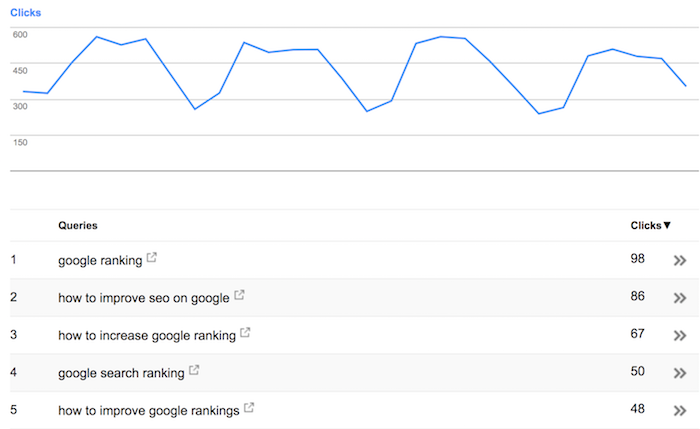Sort the table by Clicks column header

(x=650, y=225)
